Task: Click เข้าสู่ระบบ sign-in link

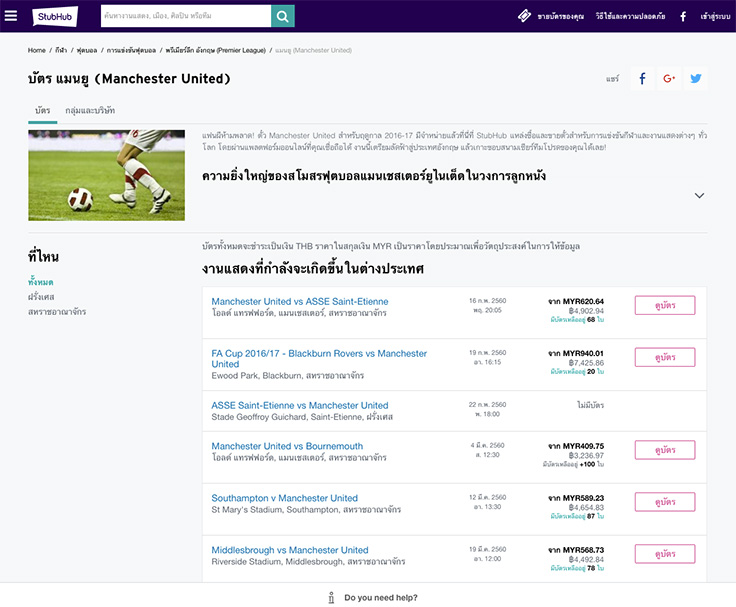Action: 715,16
